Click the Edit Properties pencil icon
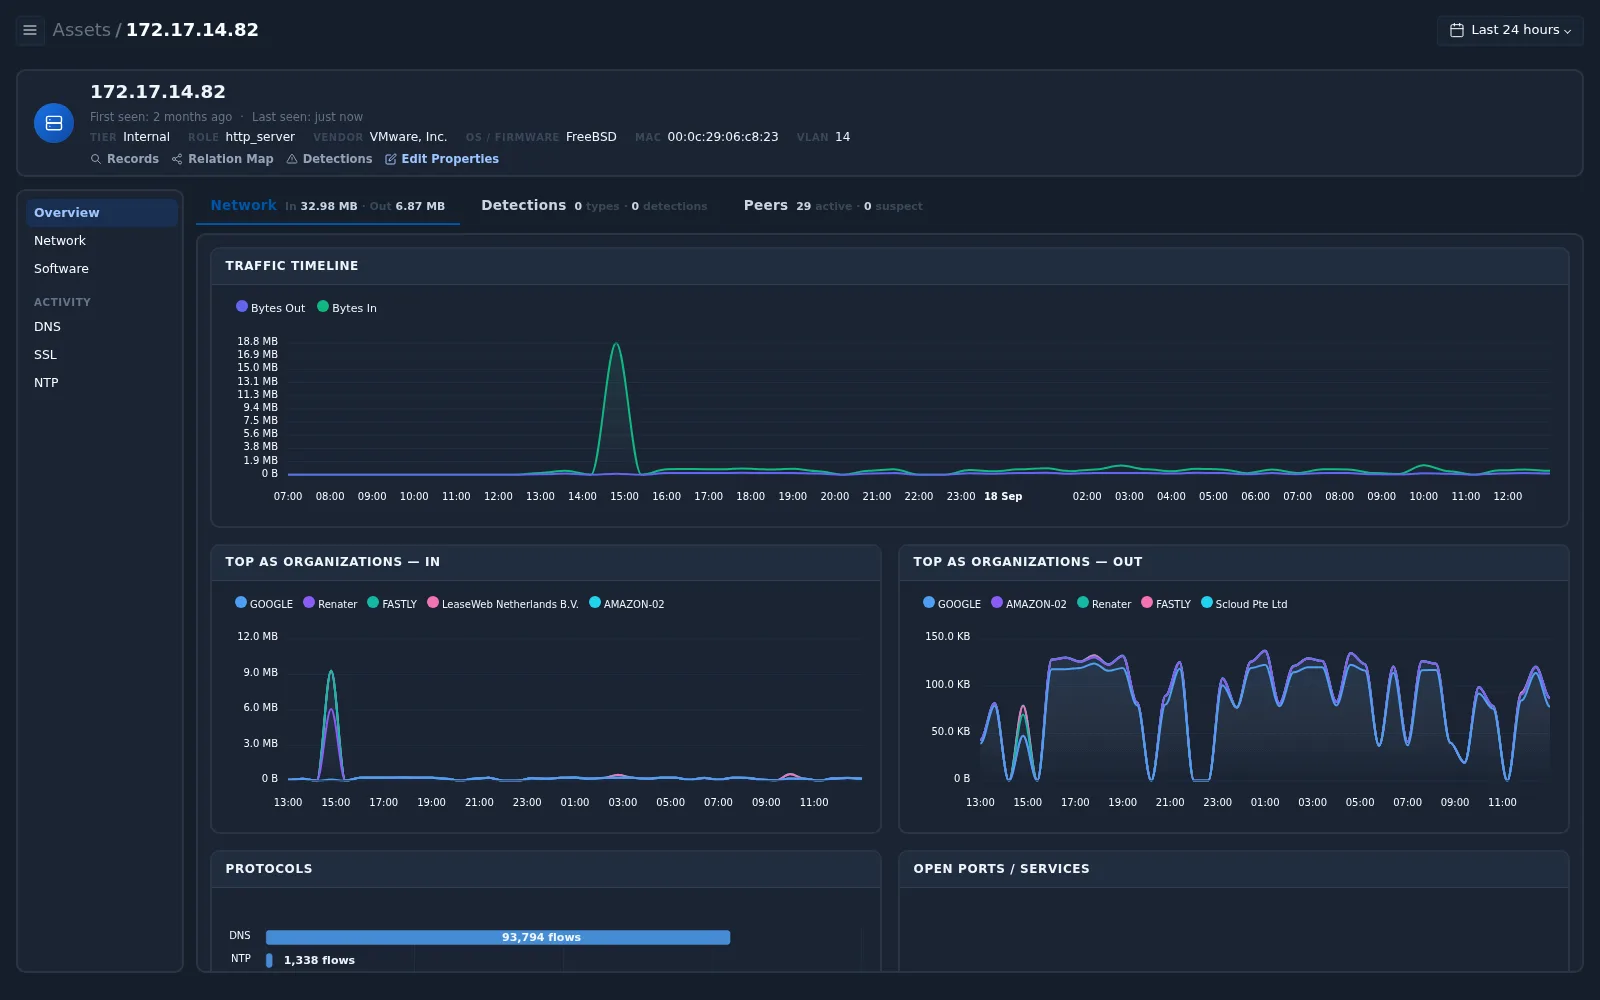1600x1000 pixels. click(391, 159)
